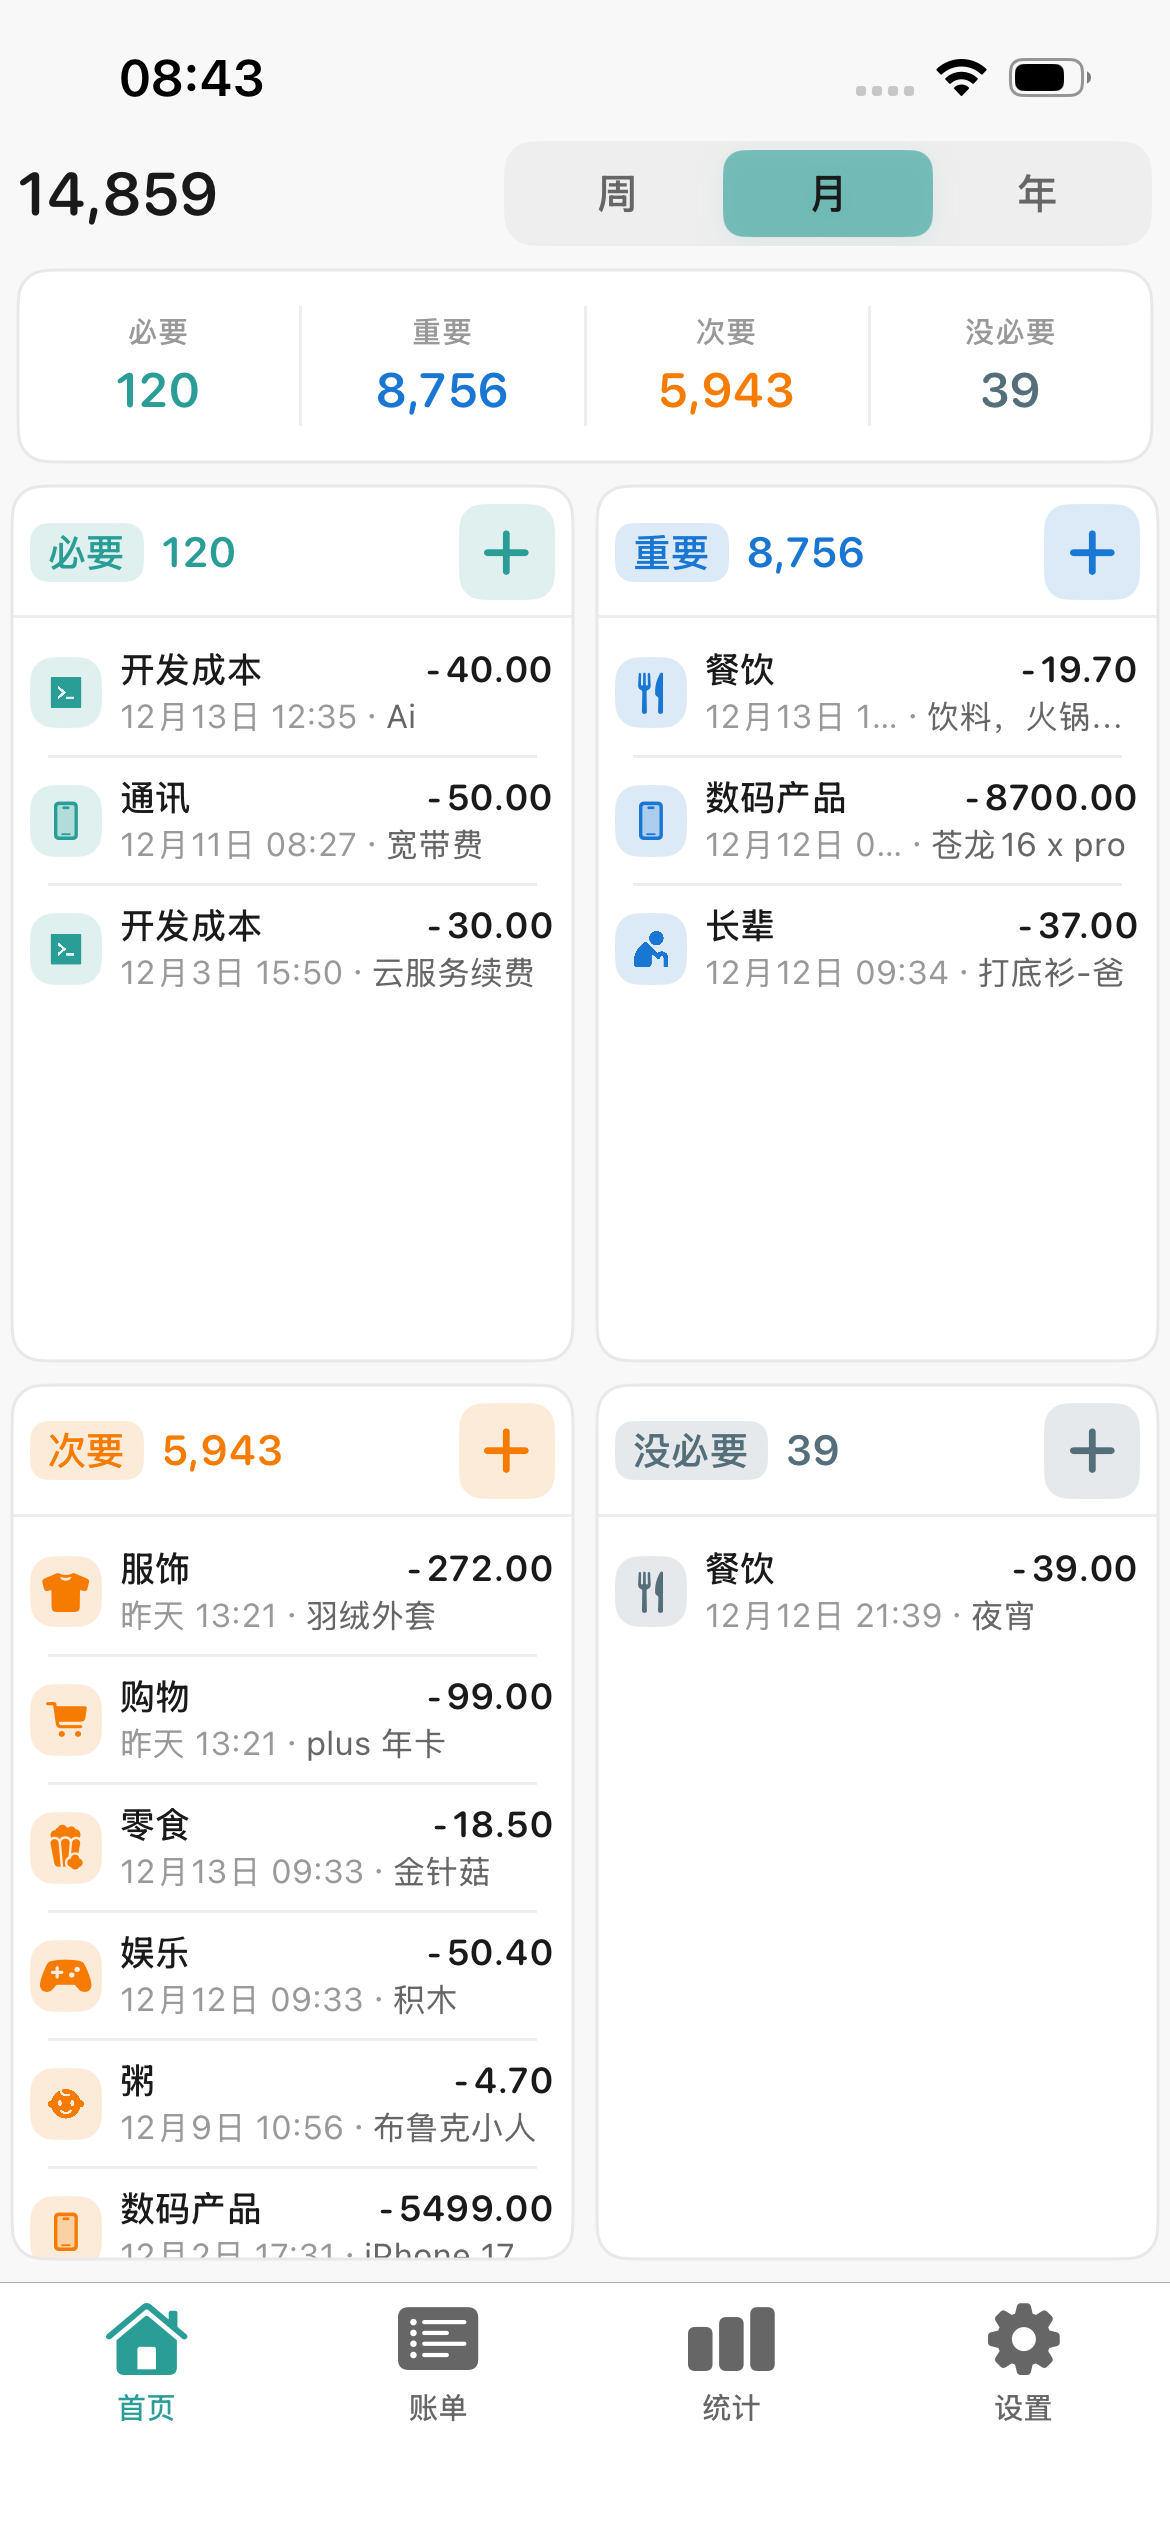This screenshot has width=1170, height=2532.
Task: Go to the 首页 home tab
Action: click(x=146, y=2362)
